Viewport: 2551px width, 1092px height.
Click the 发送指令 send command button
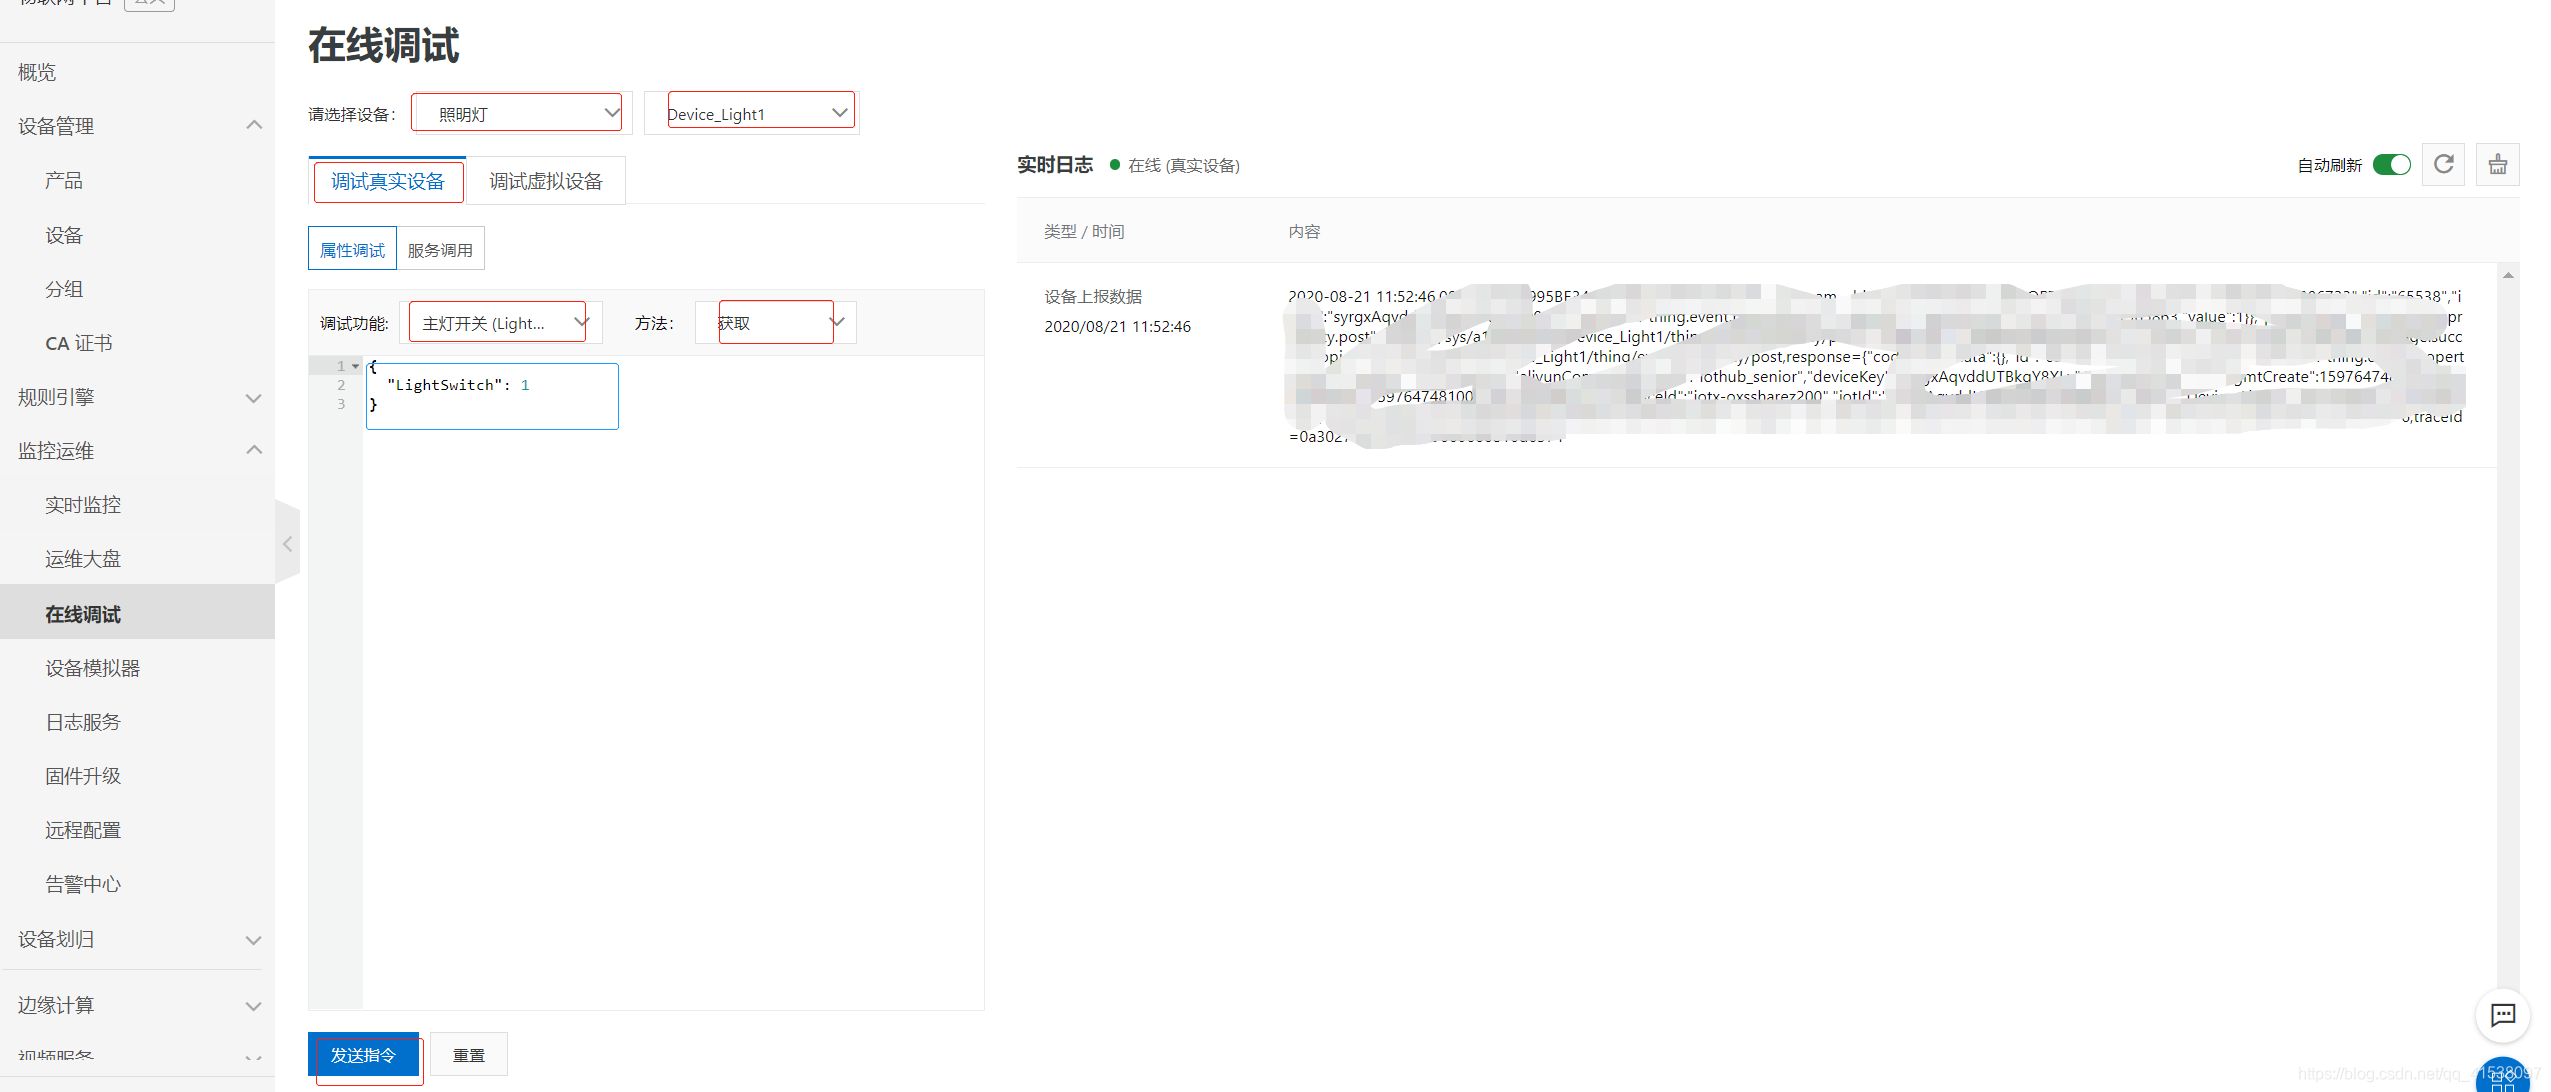pos(364,1055)
